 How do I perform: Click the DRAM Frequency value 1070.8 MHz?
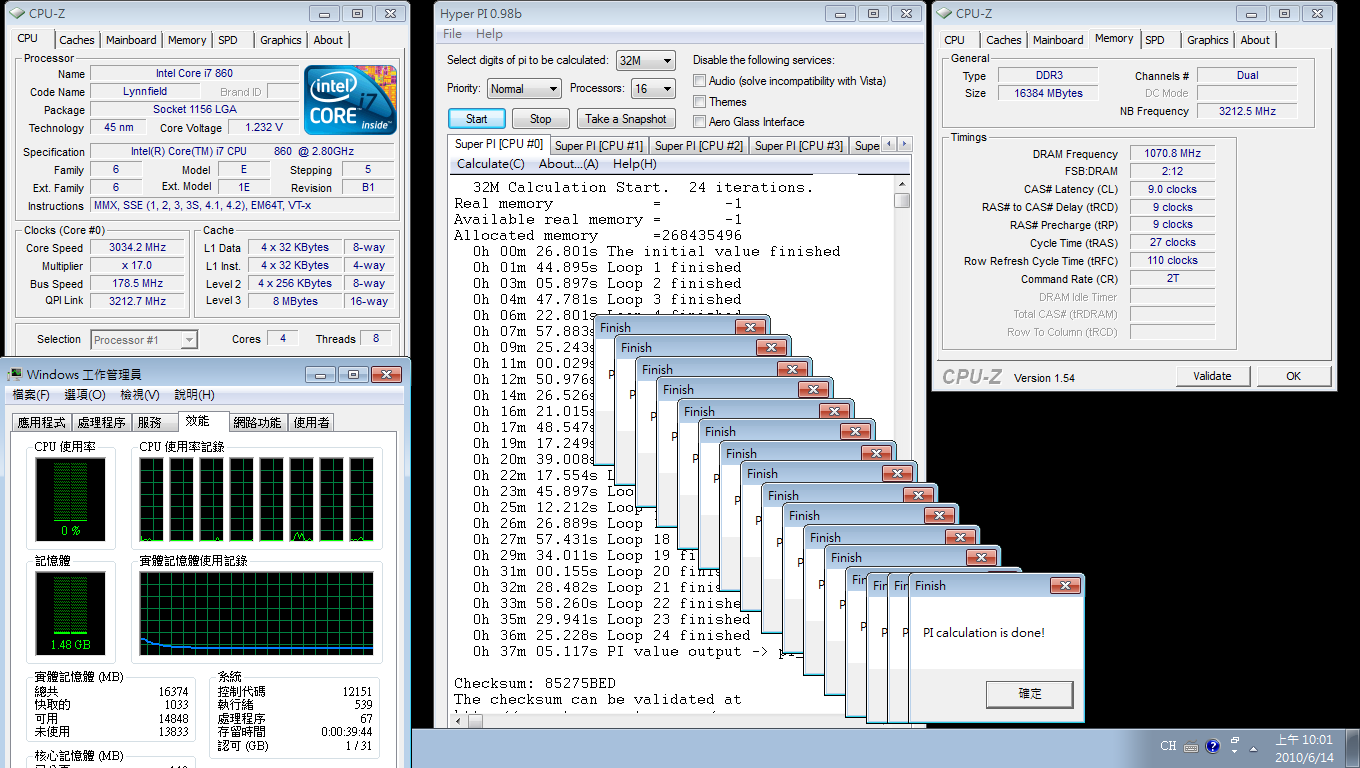[1172, 154]
